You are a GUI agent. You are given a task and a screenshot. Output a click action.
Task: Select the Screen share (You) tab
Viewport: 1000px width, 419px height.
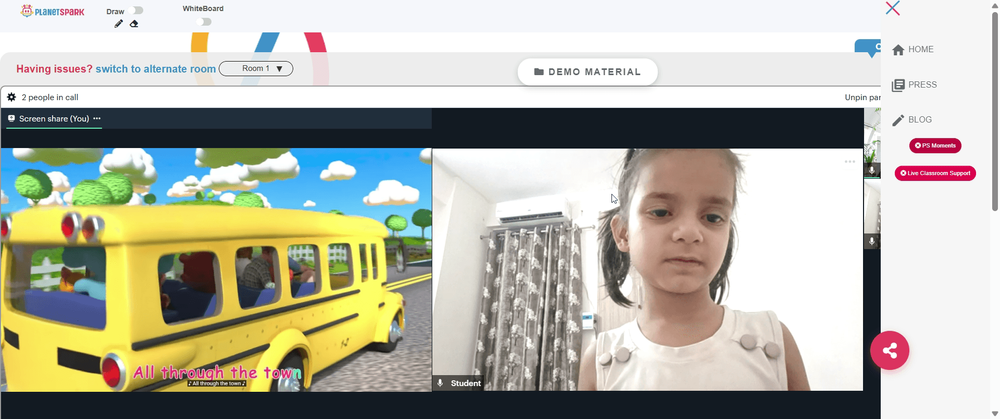[54, 119]
